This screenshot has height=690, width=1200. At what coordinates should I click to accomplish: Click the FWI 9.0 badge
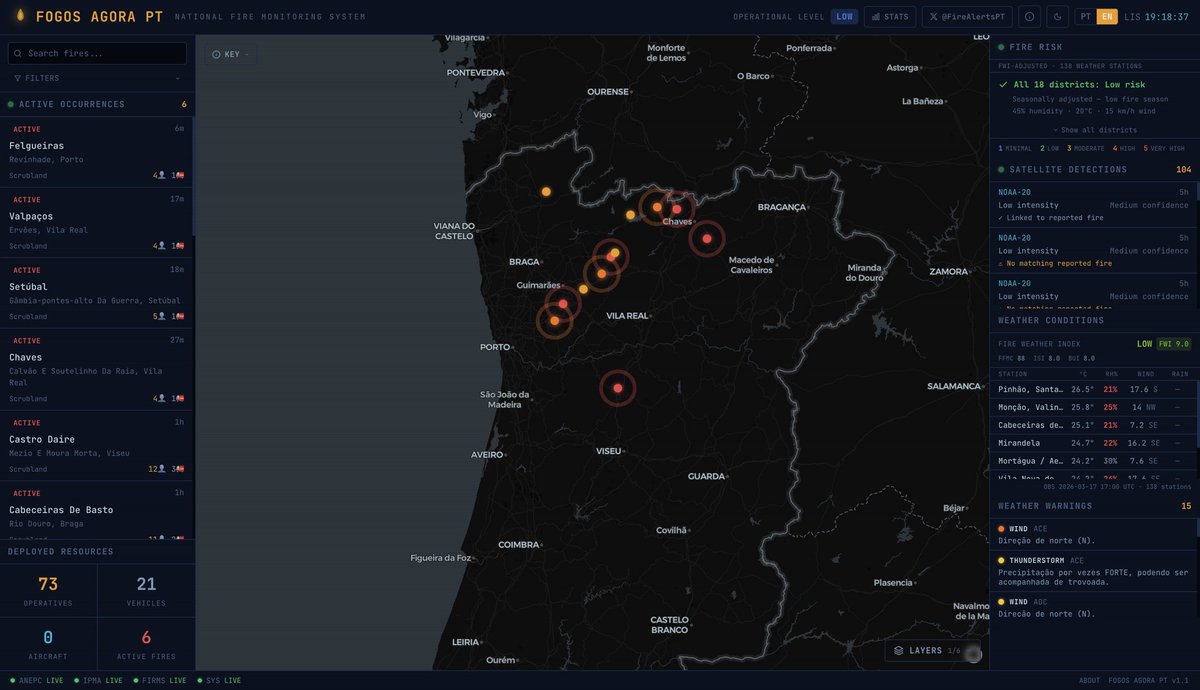[1174, 344]
